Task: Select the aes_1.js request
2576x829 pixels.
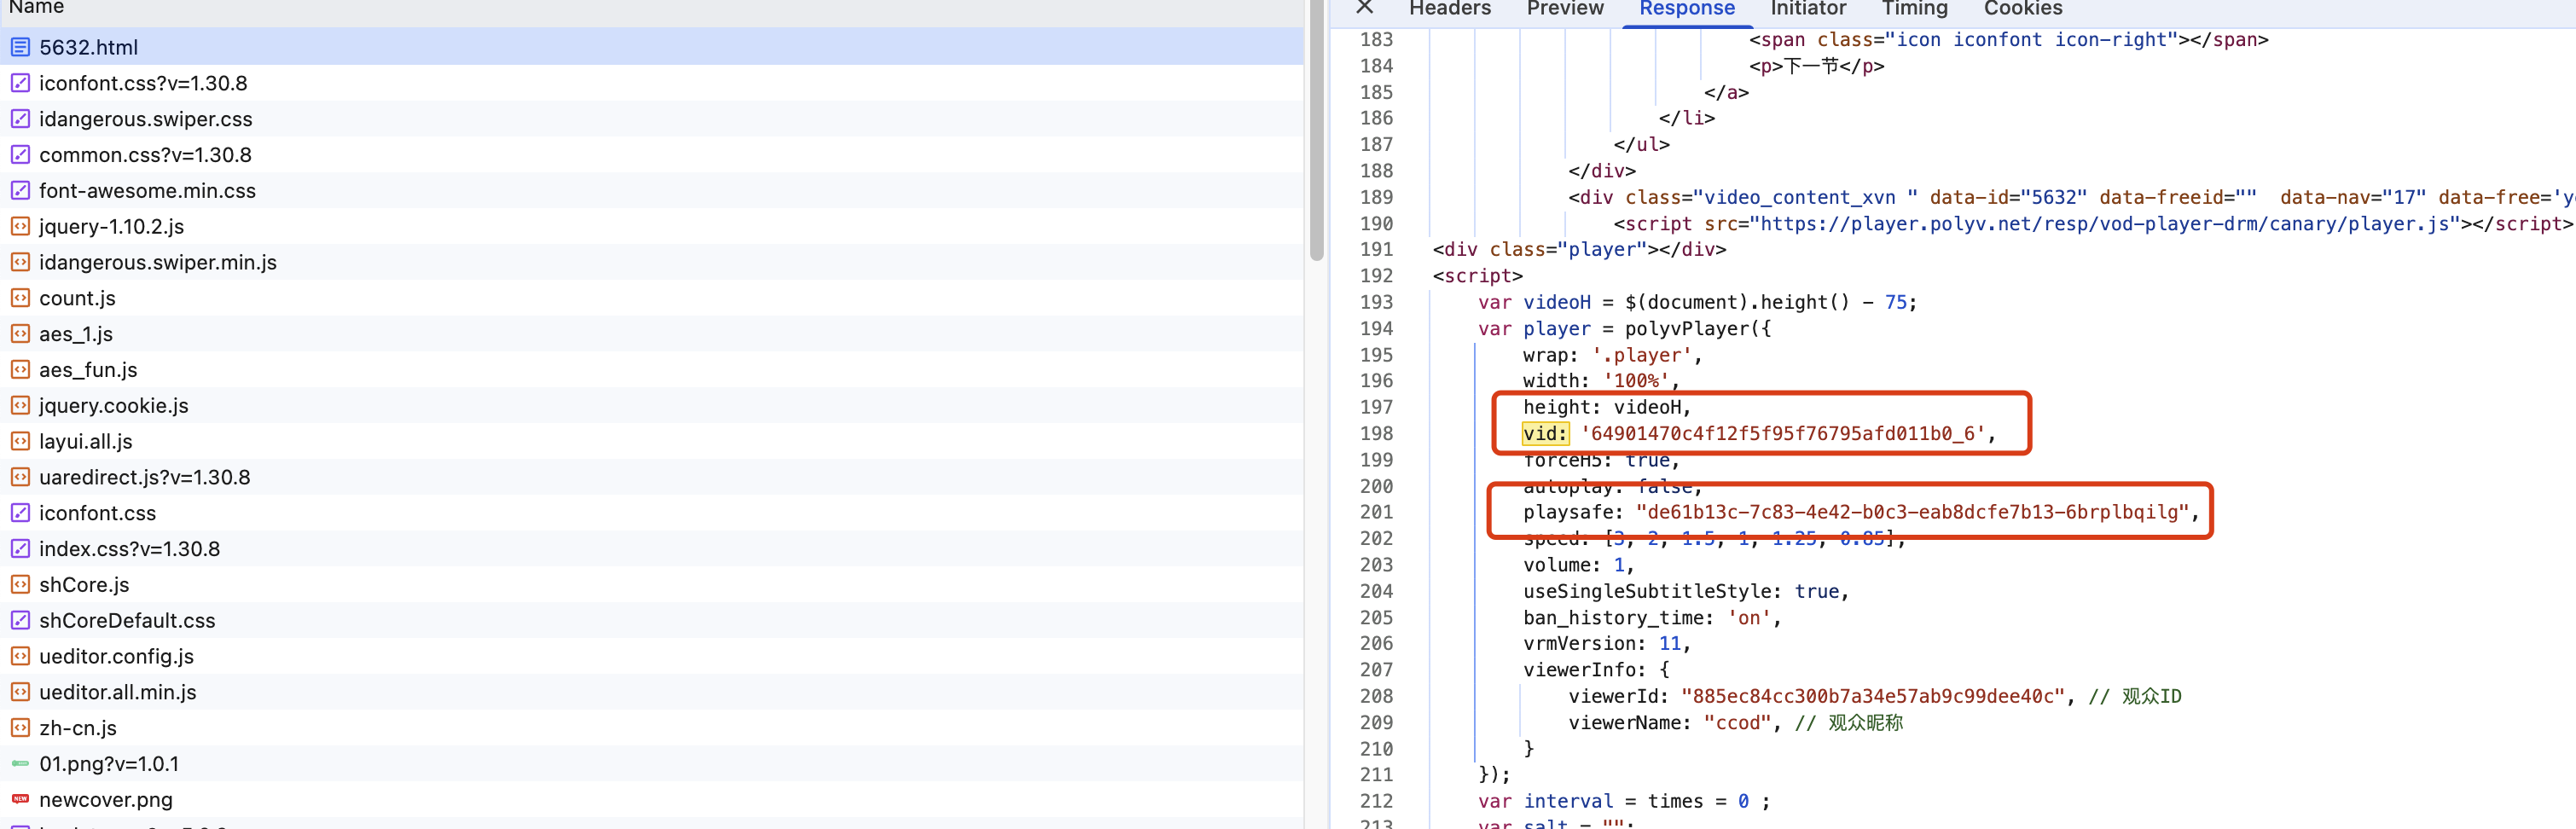Action: (652, 334)
